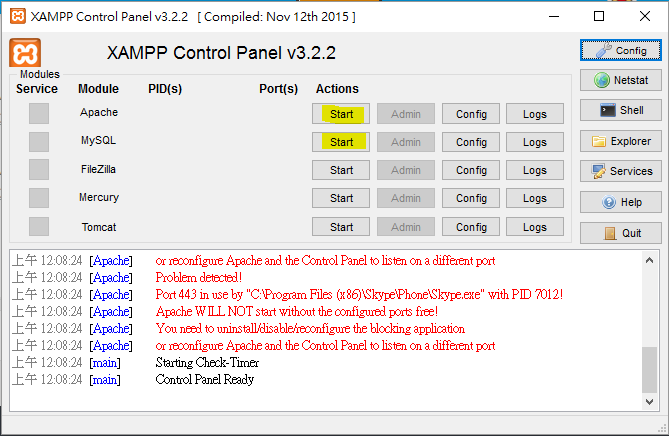This screenshot has width=669, height=436.
Task: Click the disabled Mercury Admin button
Action: tap(406, 198)
